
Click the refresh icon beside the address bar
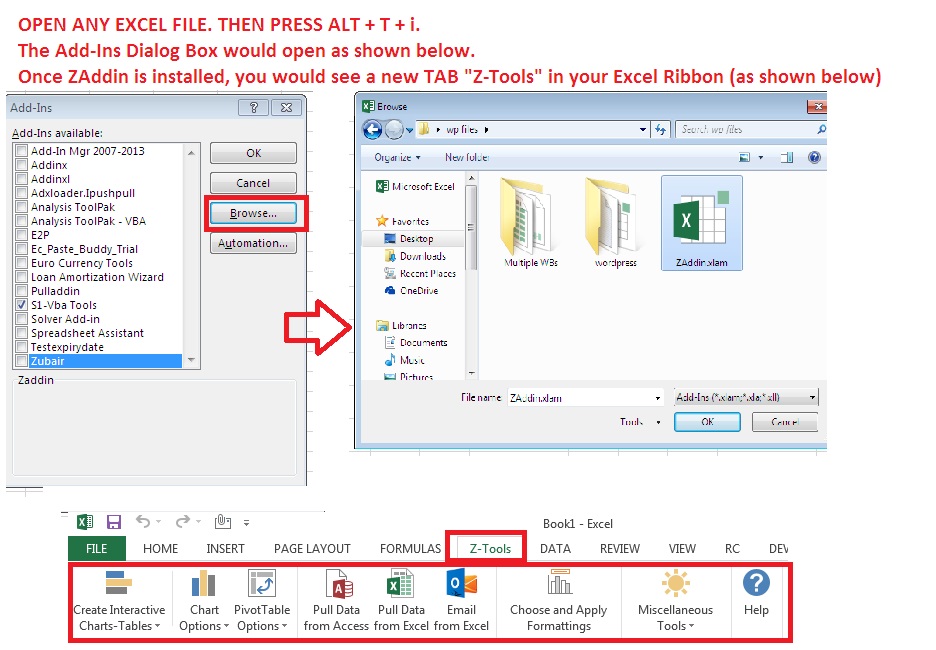point(660,129)
